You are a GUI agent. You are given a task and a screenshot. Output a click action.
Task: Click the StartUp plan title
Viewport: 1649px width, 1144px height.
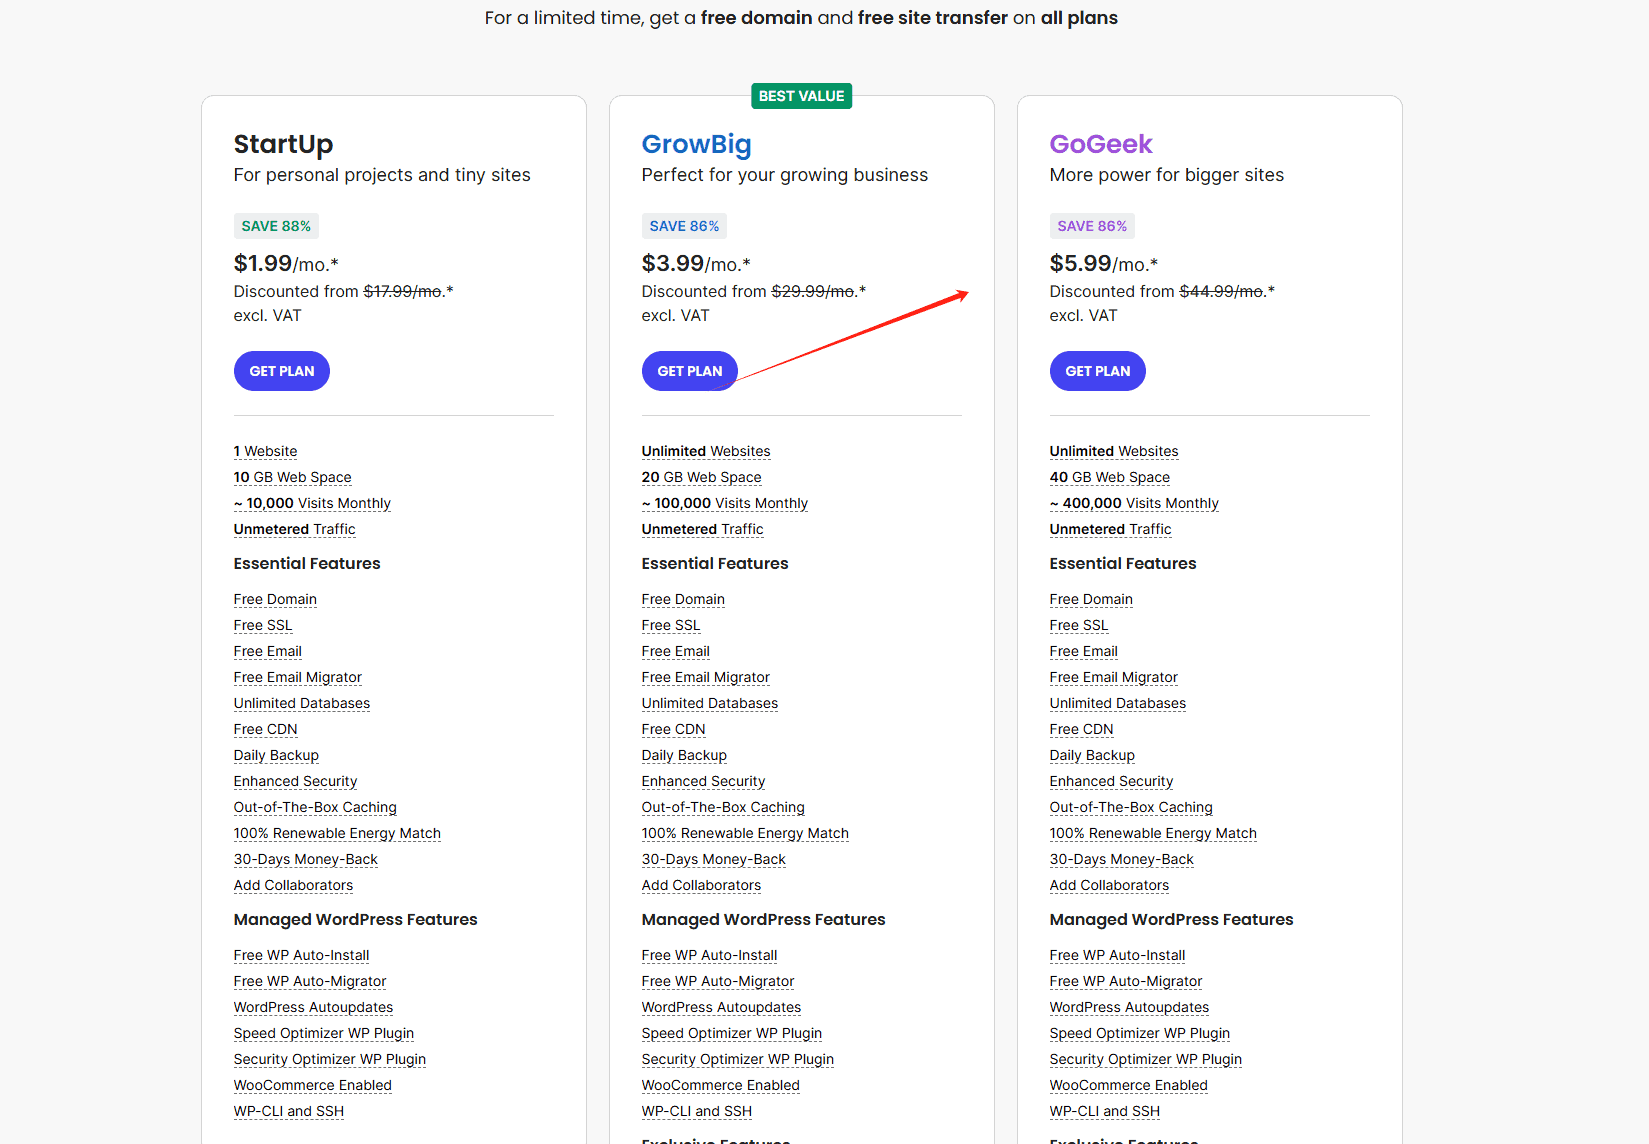[x=284, y=144]
